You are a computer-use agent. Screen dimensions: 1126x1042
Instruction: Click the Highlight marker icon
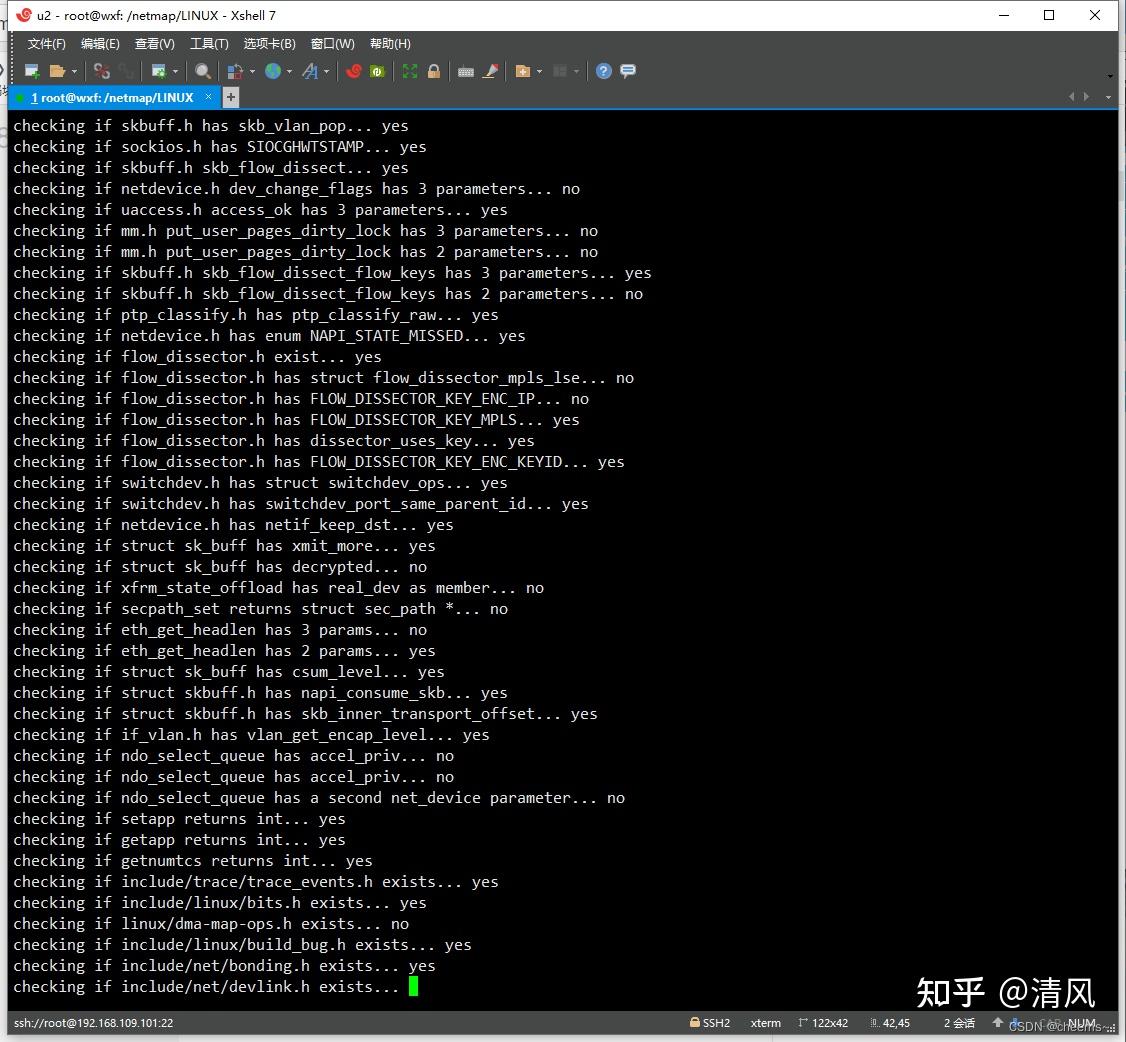[x=490, y=70]
